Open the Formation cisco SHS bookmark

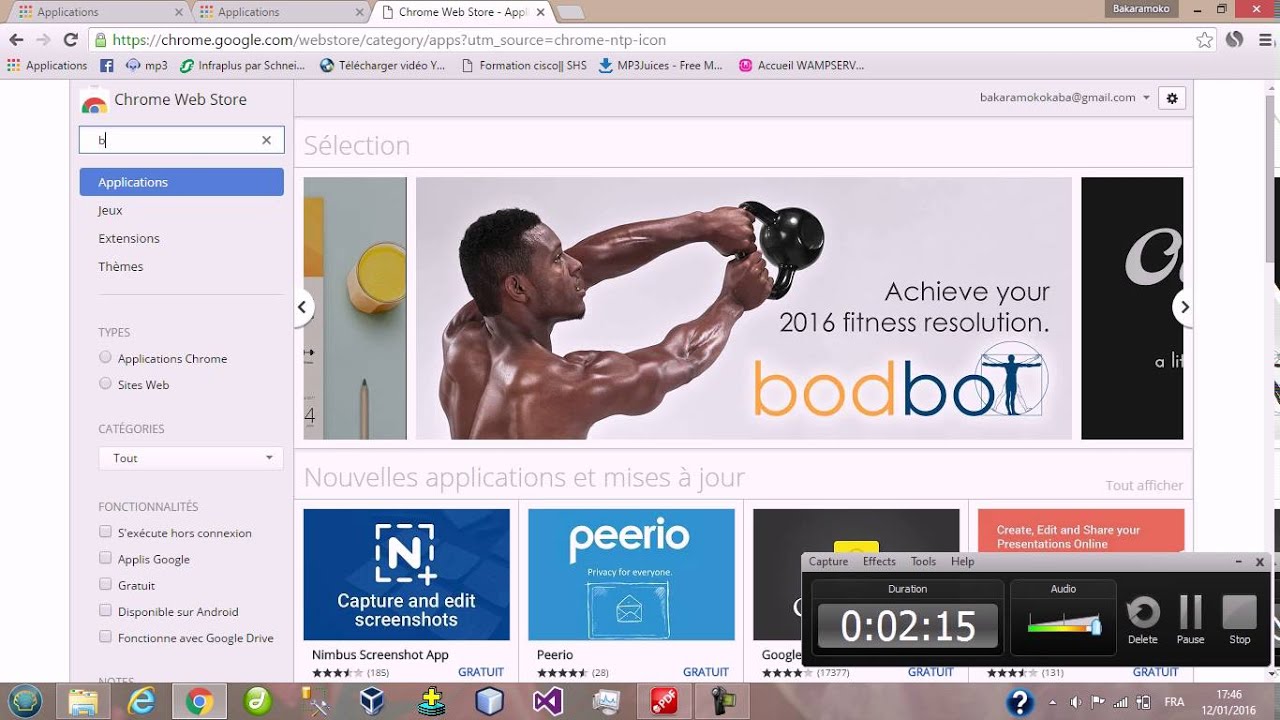tap(525, 66)
